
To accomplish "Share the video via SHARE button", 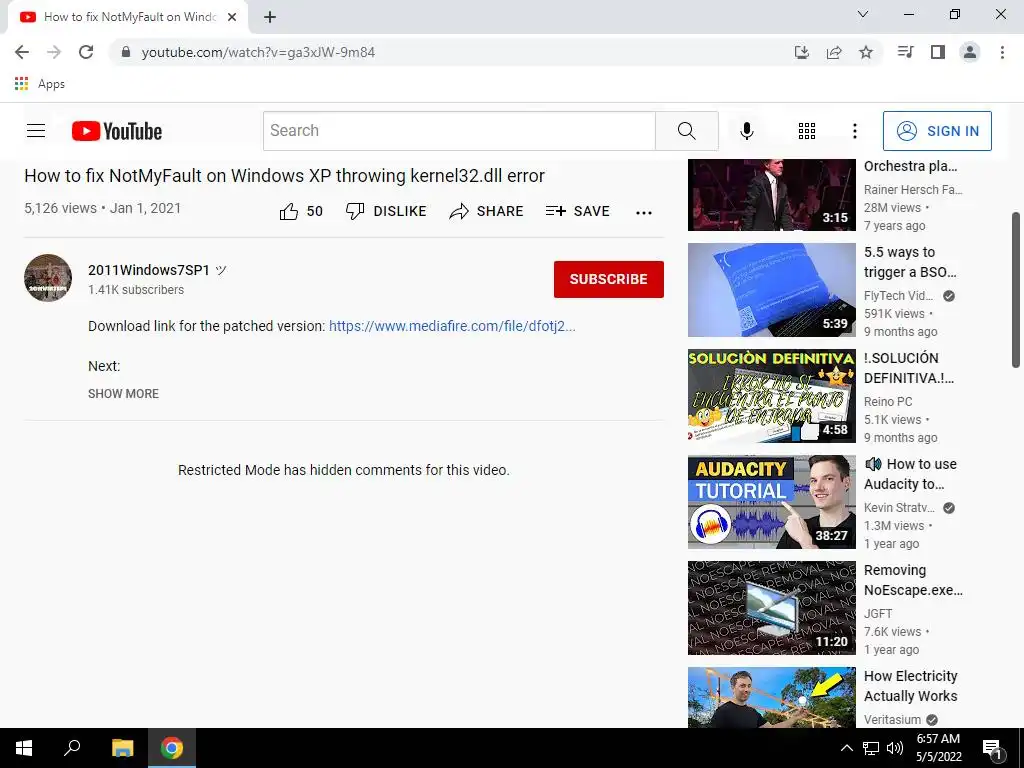I will pos(486,211).
